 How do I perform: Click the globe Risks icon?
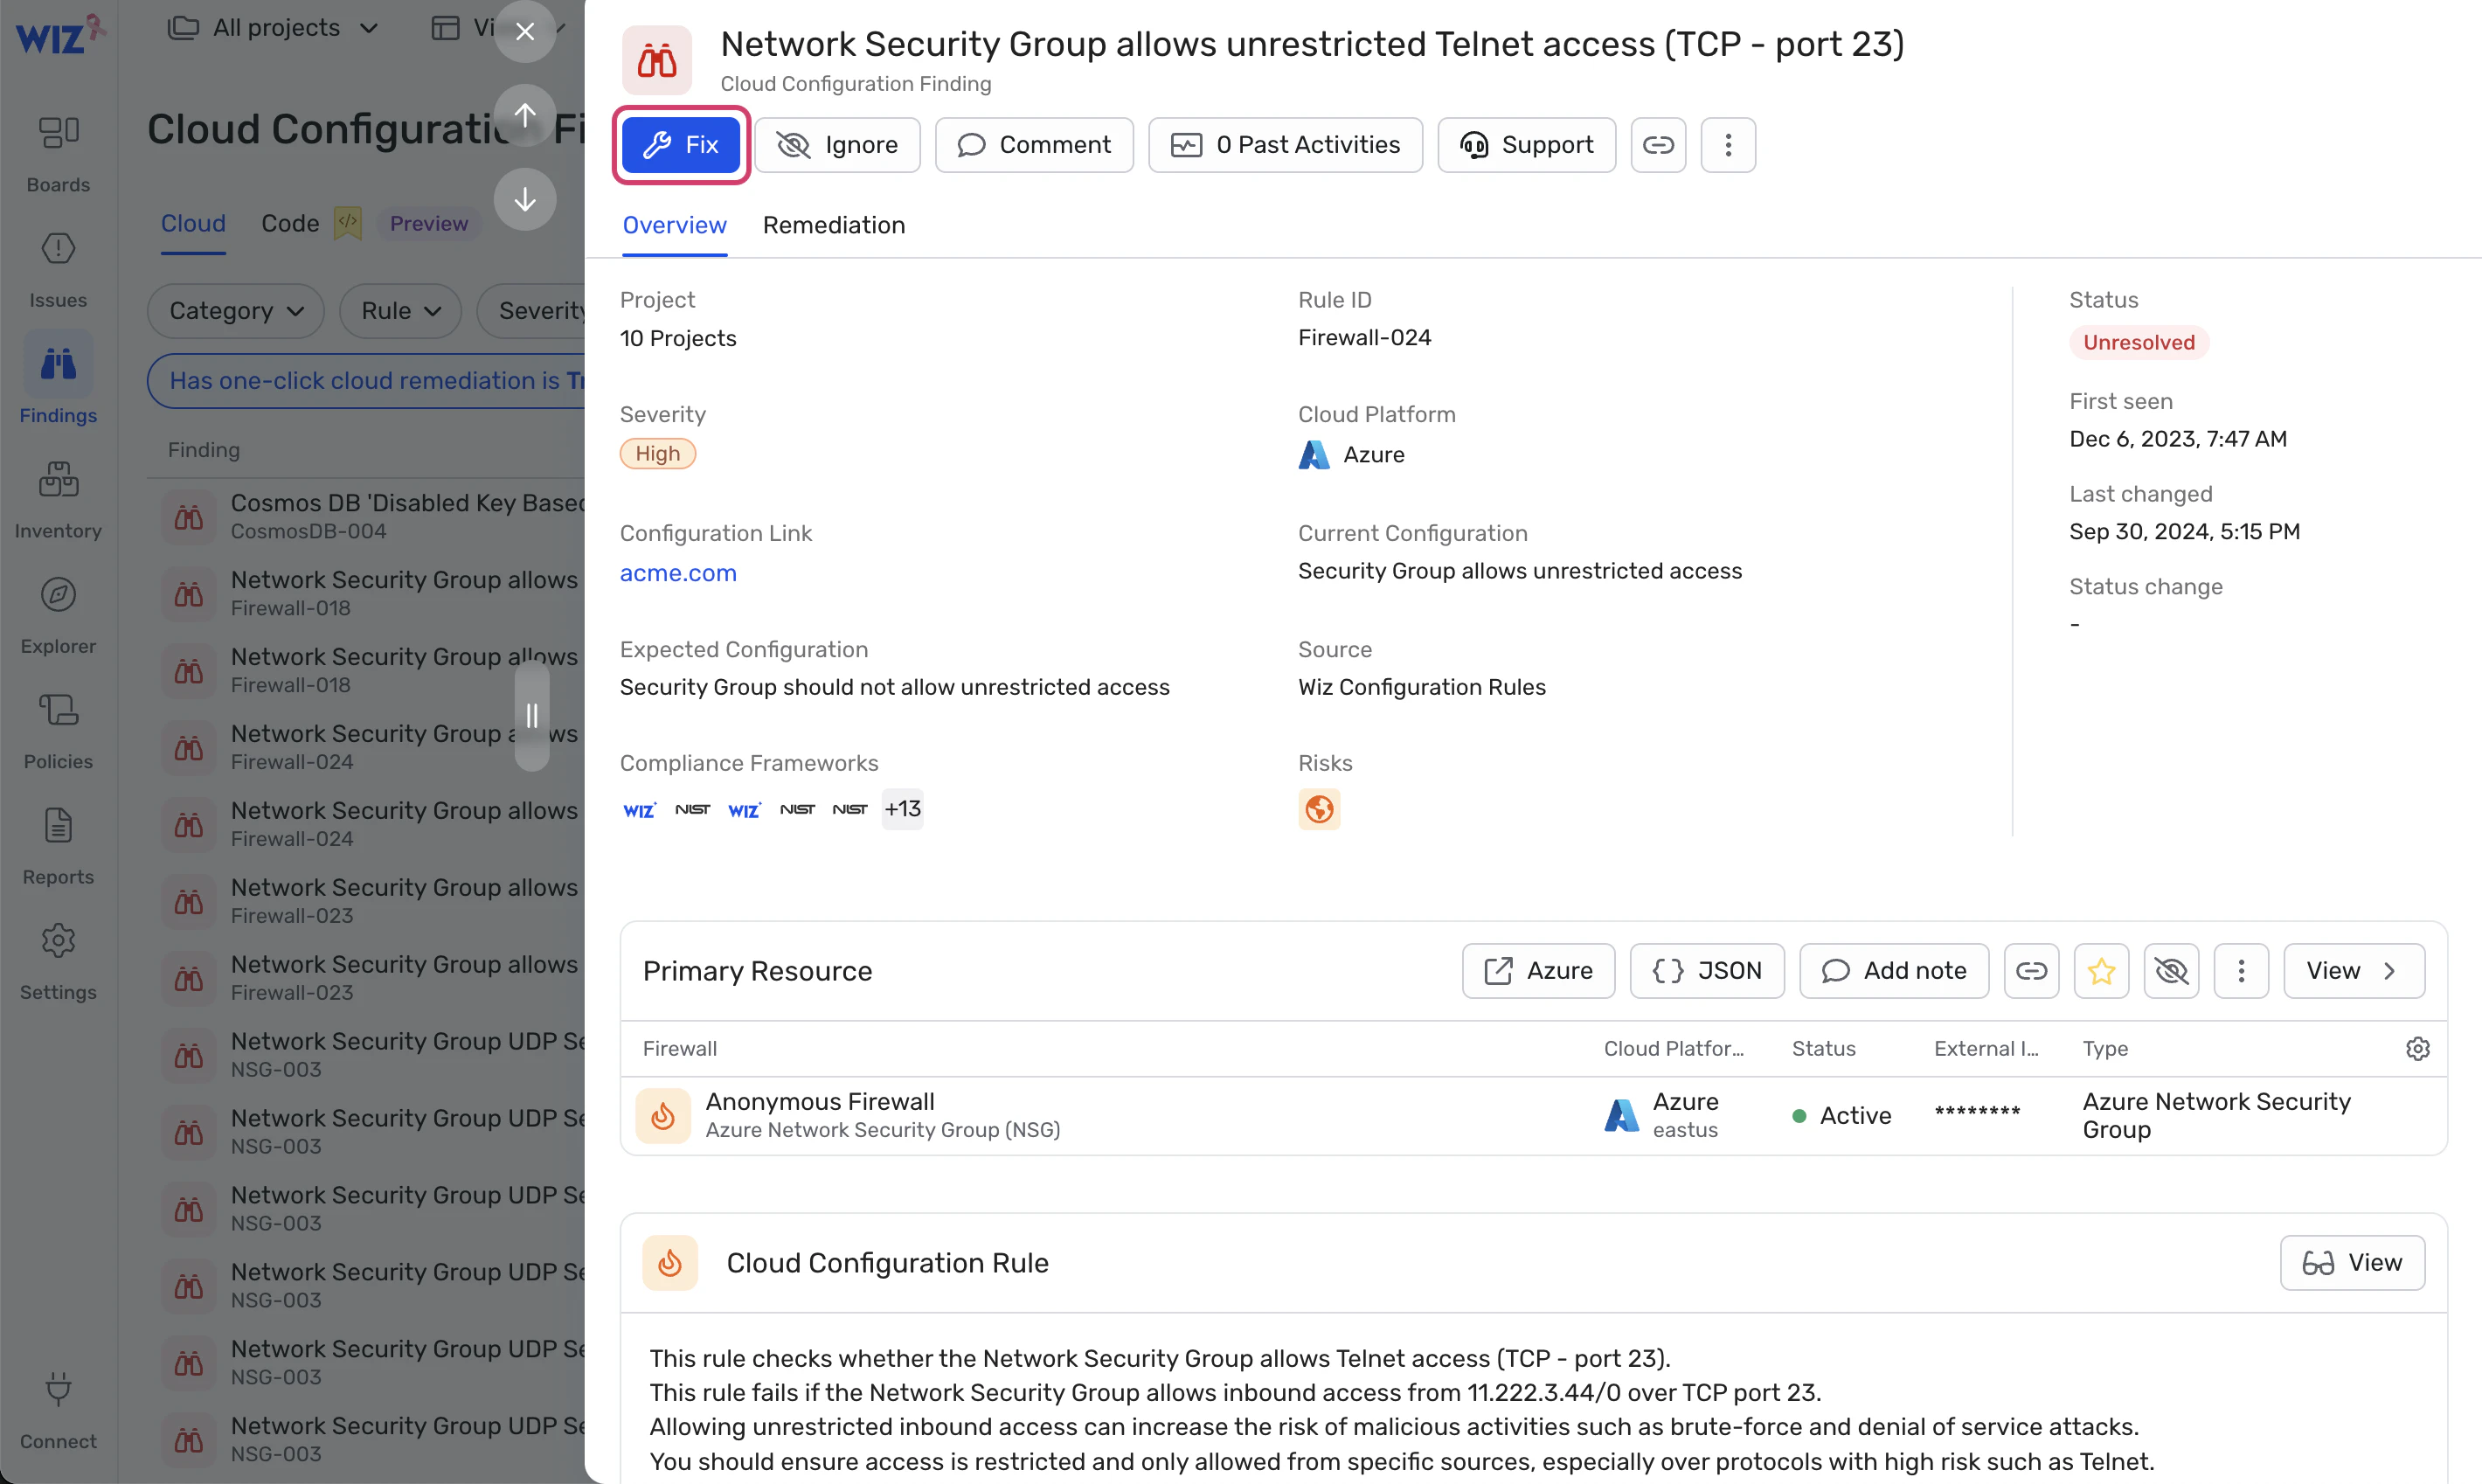tap(1319, 809)
